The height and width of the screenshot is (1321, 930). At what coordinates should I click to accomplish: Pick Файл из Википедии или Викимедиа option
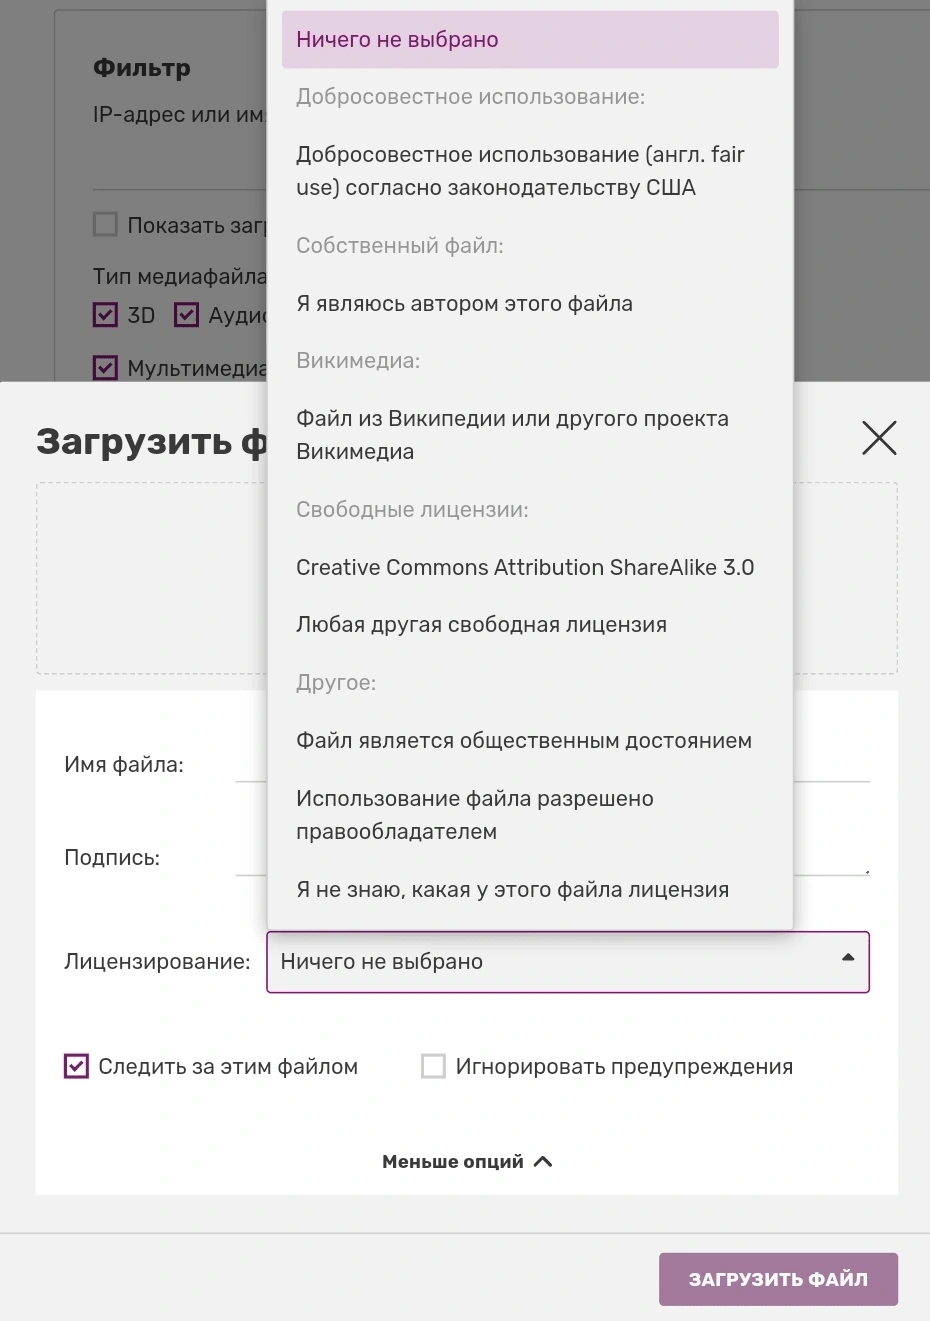[530, 435]
